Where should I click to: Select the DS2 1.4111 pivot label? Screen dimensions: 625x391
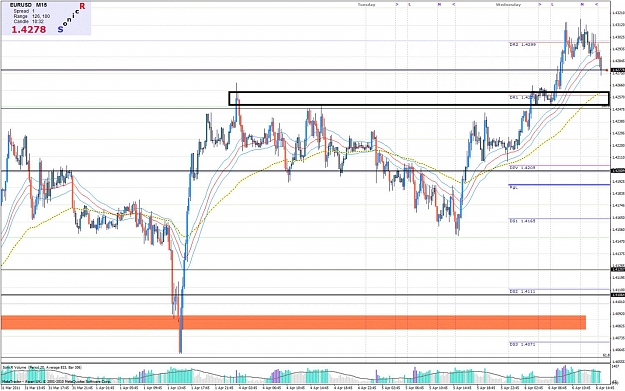click(x=523, y=291)
